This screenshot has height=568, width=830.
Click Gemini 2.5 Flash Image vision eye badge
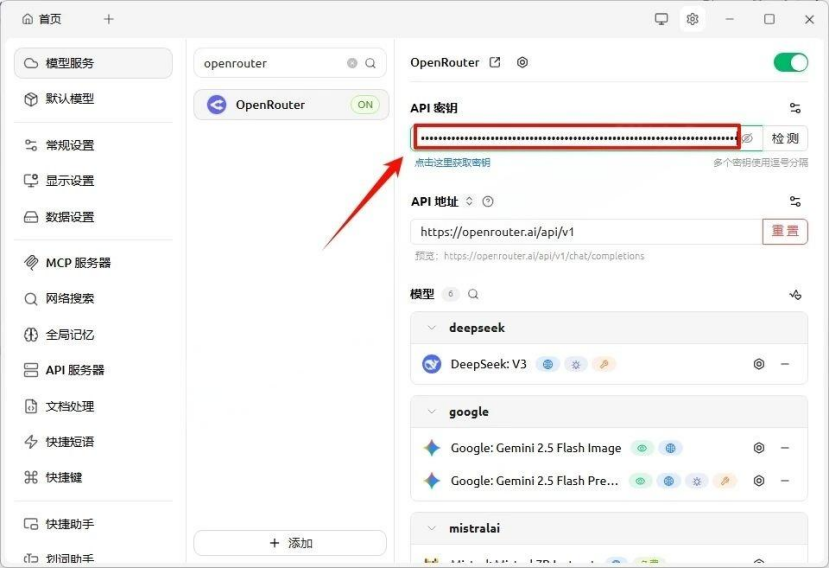coord(642,448)
